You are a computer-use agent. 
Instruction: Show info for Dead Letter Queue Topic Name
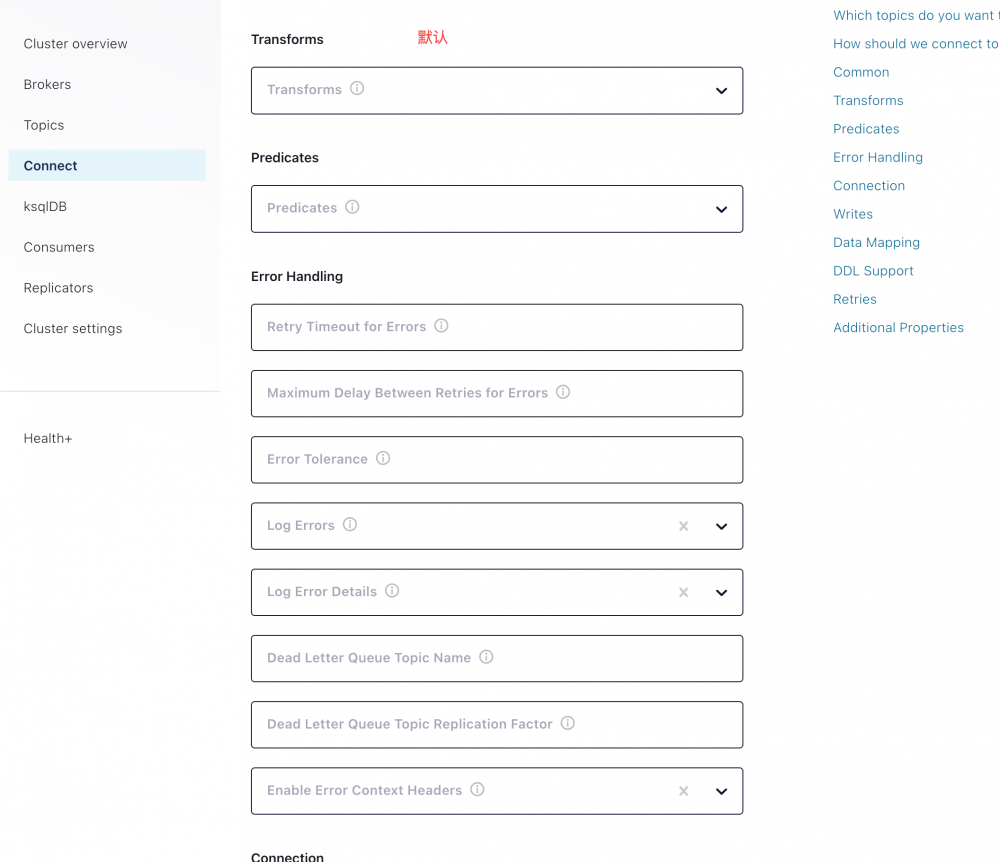(486, 657)
